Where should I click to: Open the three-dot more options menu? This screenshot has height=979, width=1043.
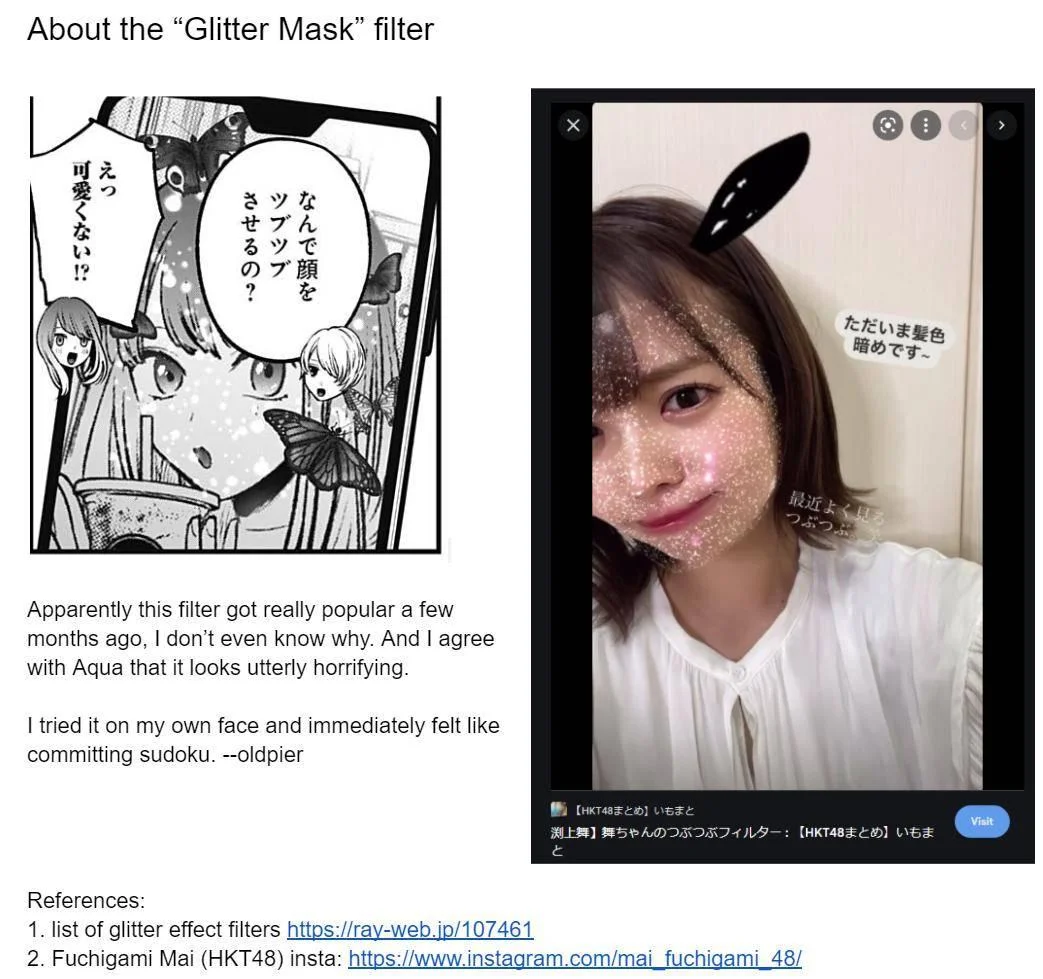pos(925,125)
